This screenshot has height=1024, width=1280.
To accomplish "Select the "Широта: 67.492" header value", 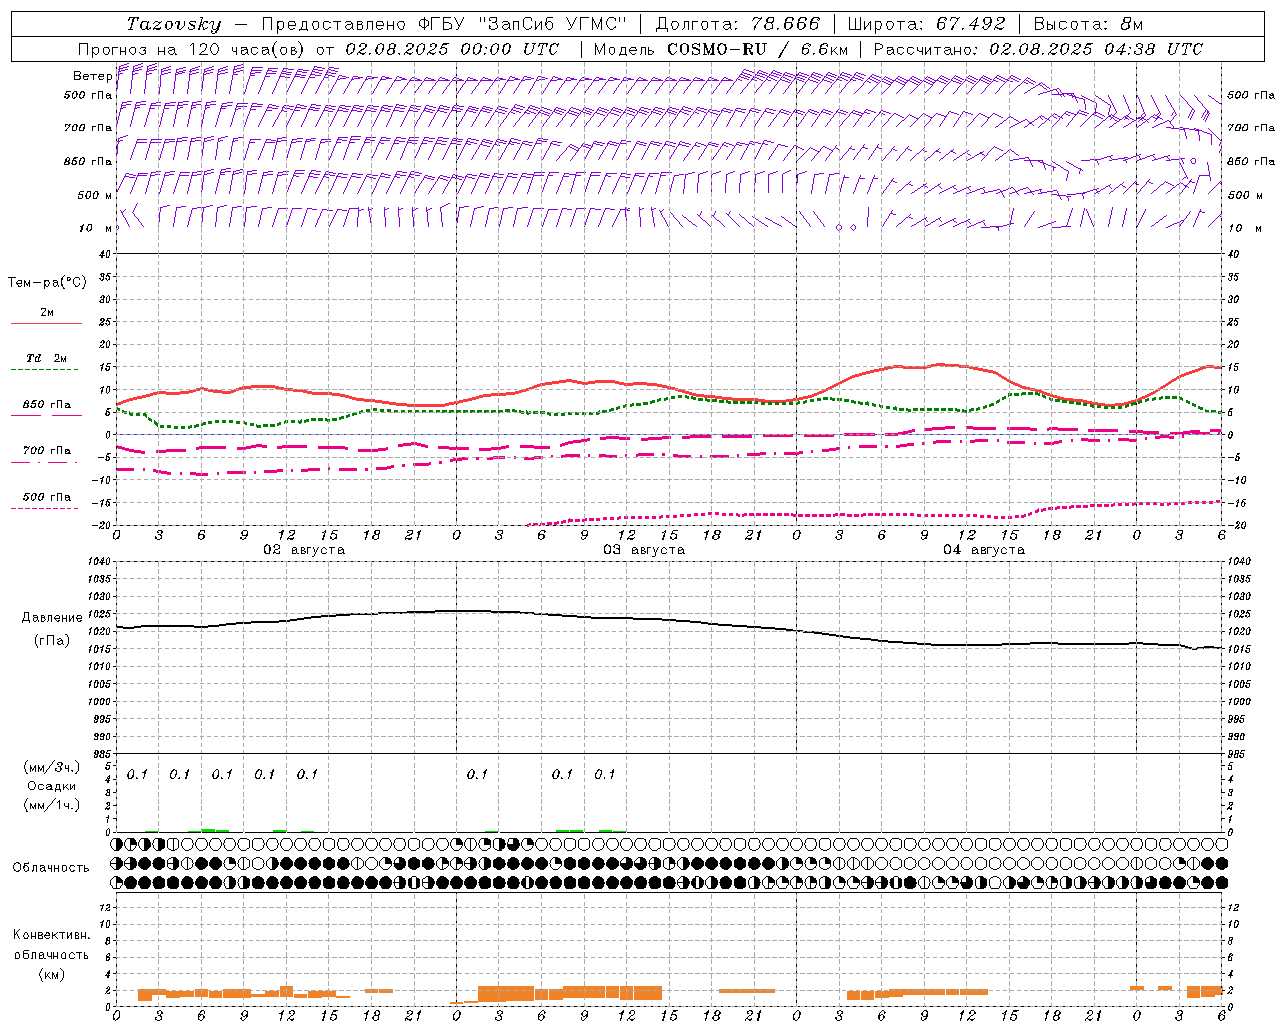I will coord(927,24).
